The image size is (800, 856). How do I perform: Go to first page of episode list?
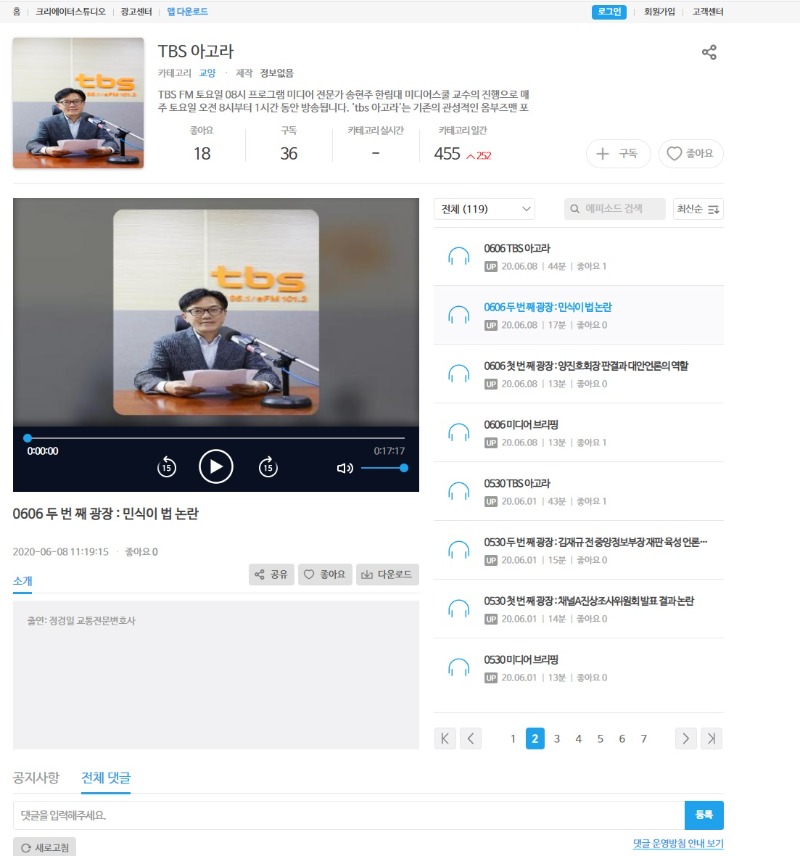click(x=445, y=739)
